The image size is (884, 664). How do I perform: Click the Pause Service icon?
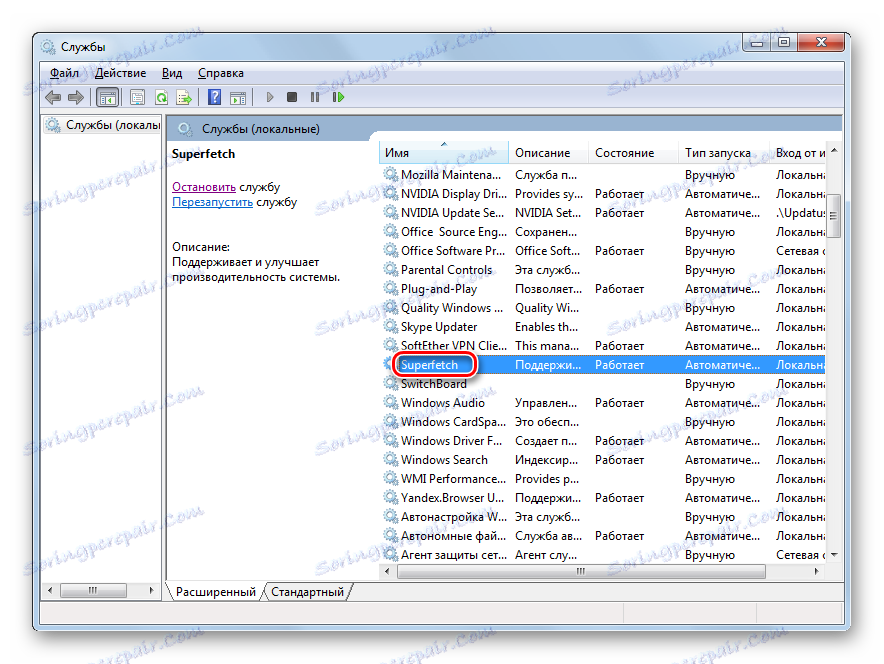[315, 97]
